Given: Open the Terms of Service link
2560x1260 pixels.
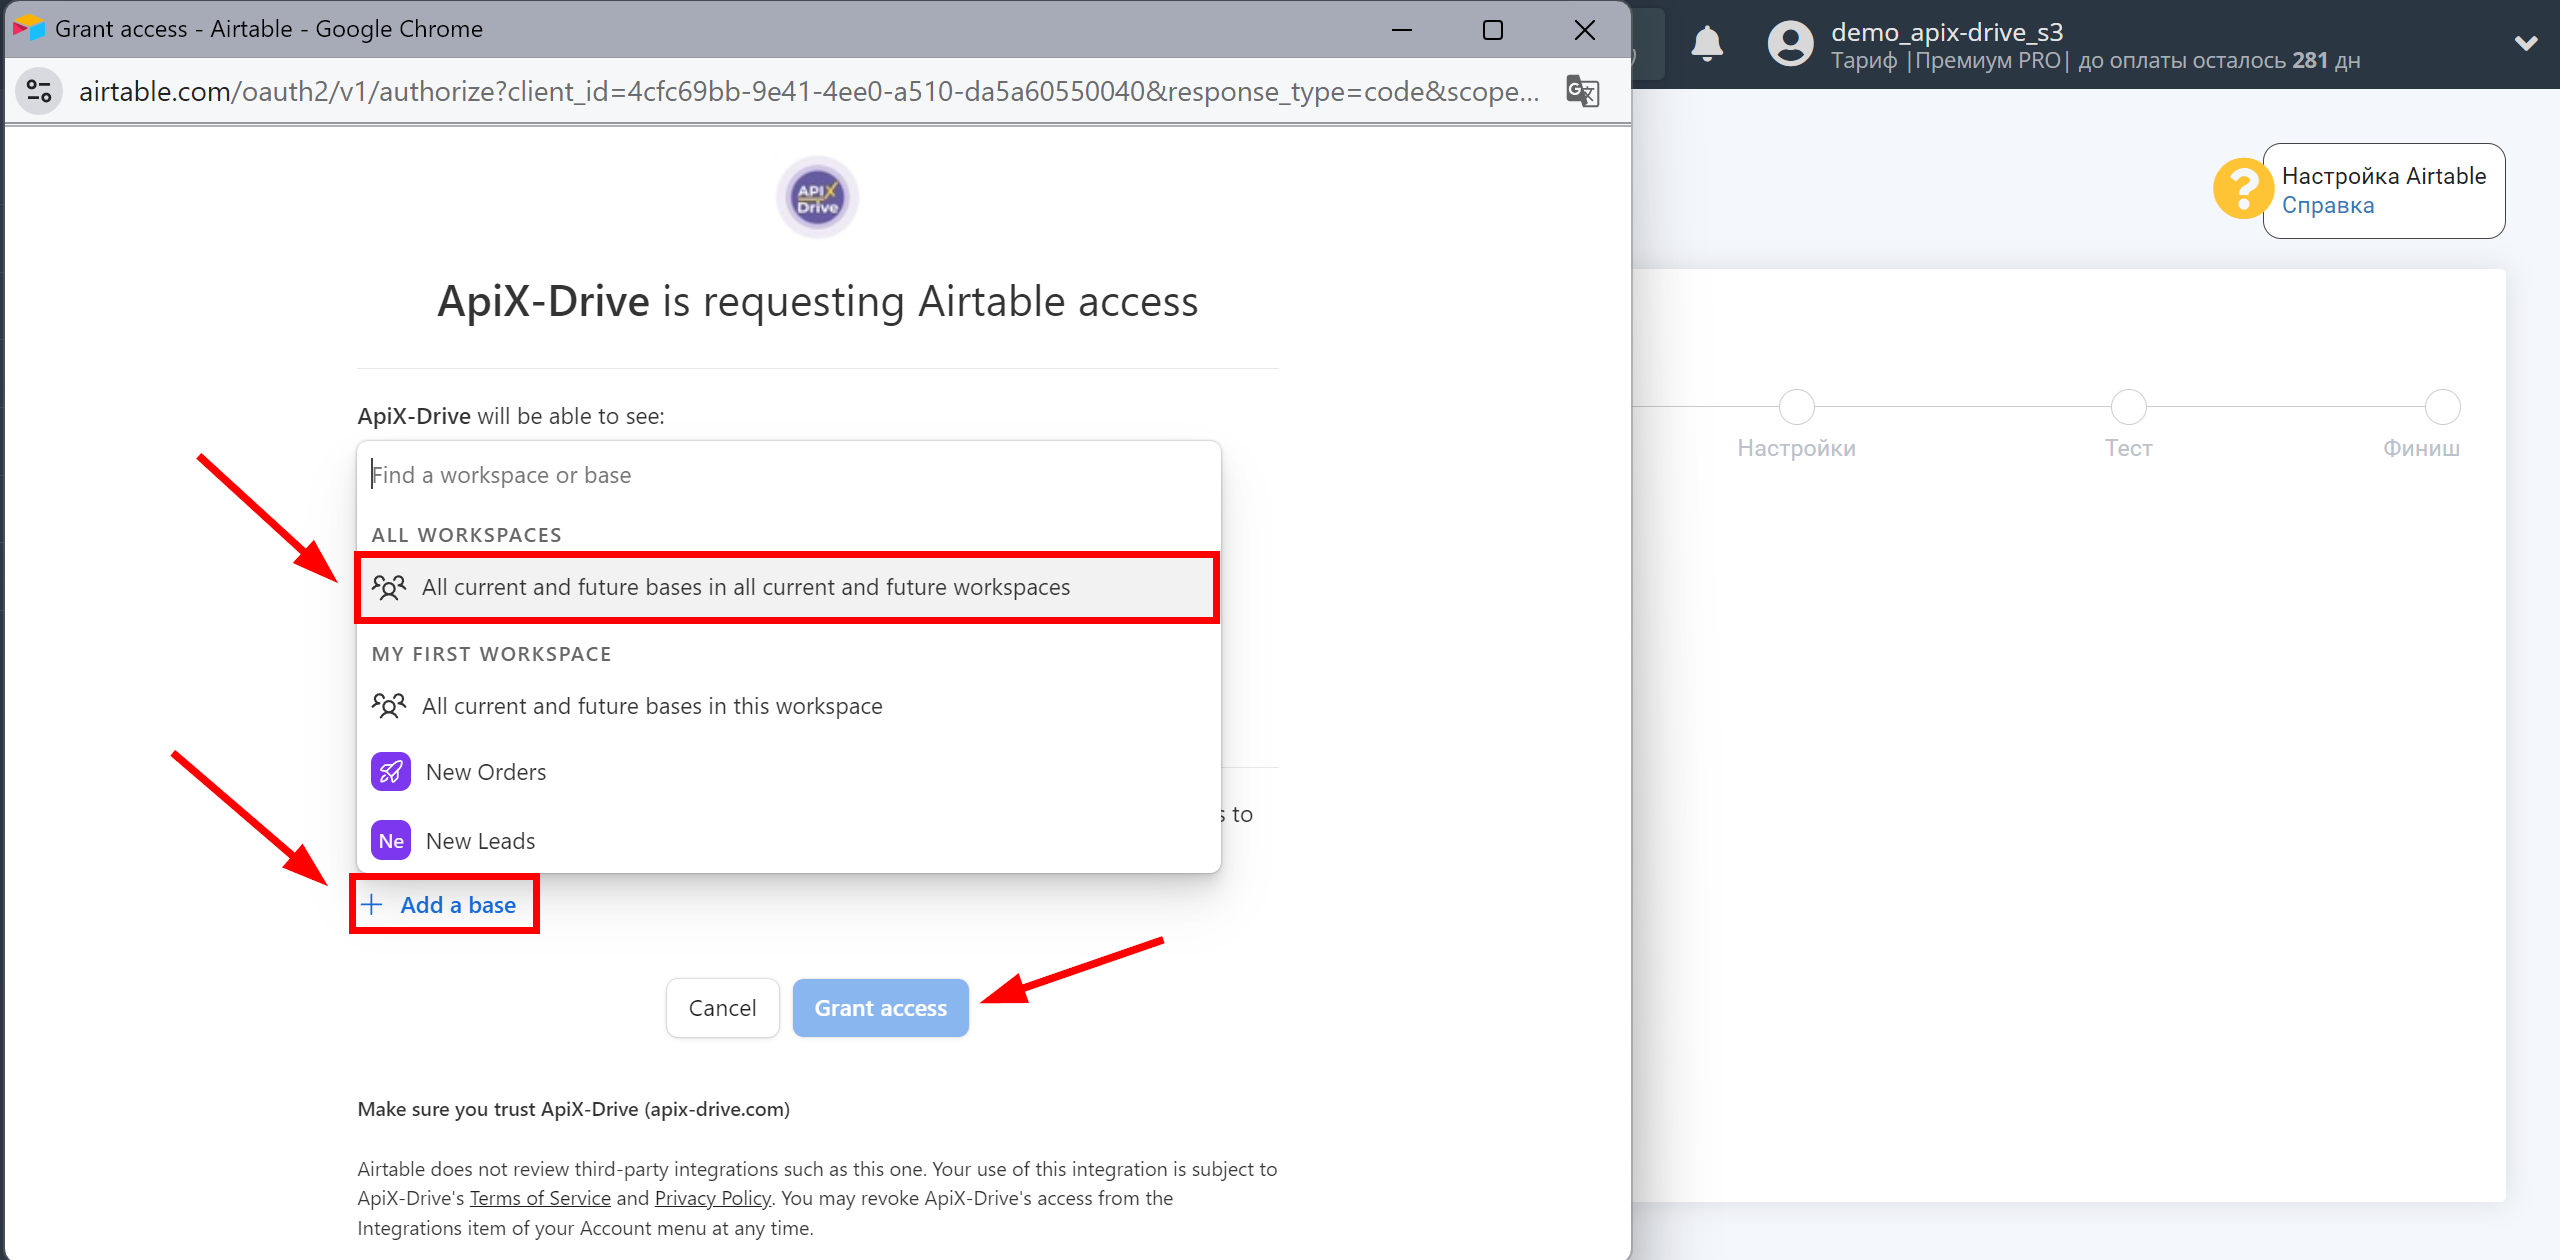Looking at the screenshot, I should click(540, 1198).
